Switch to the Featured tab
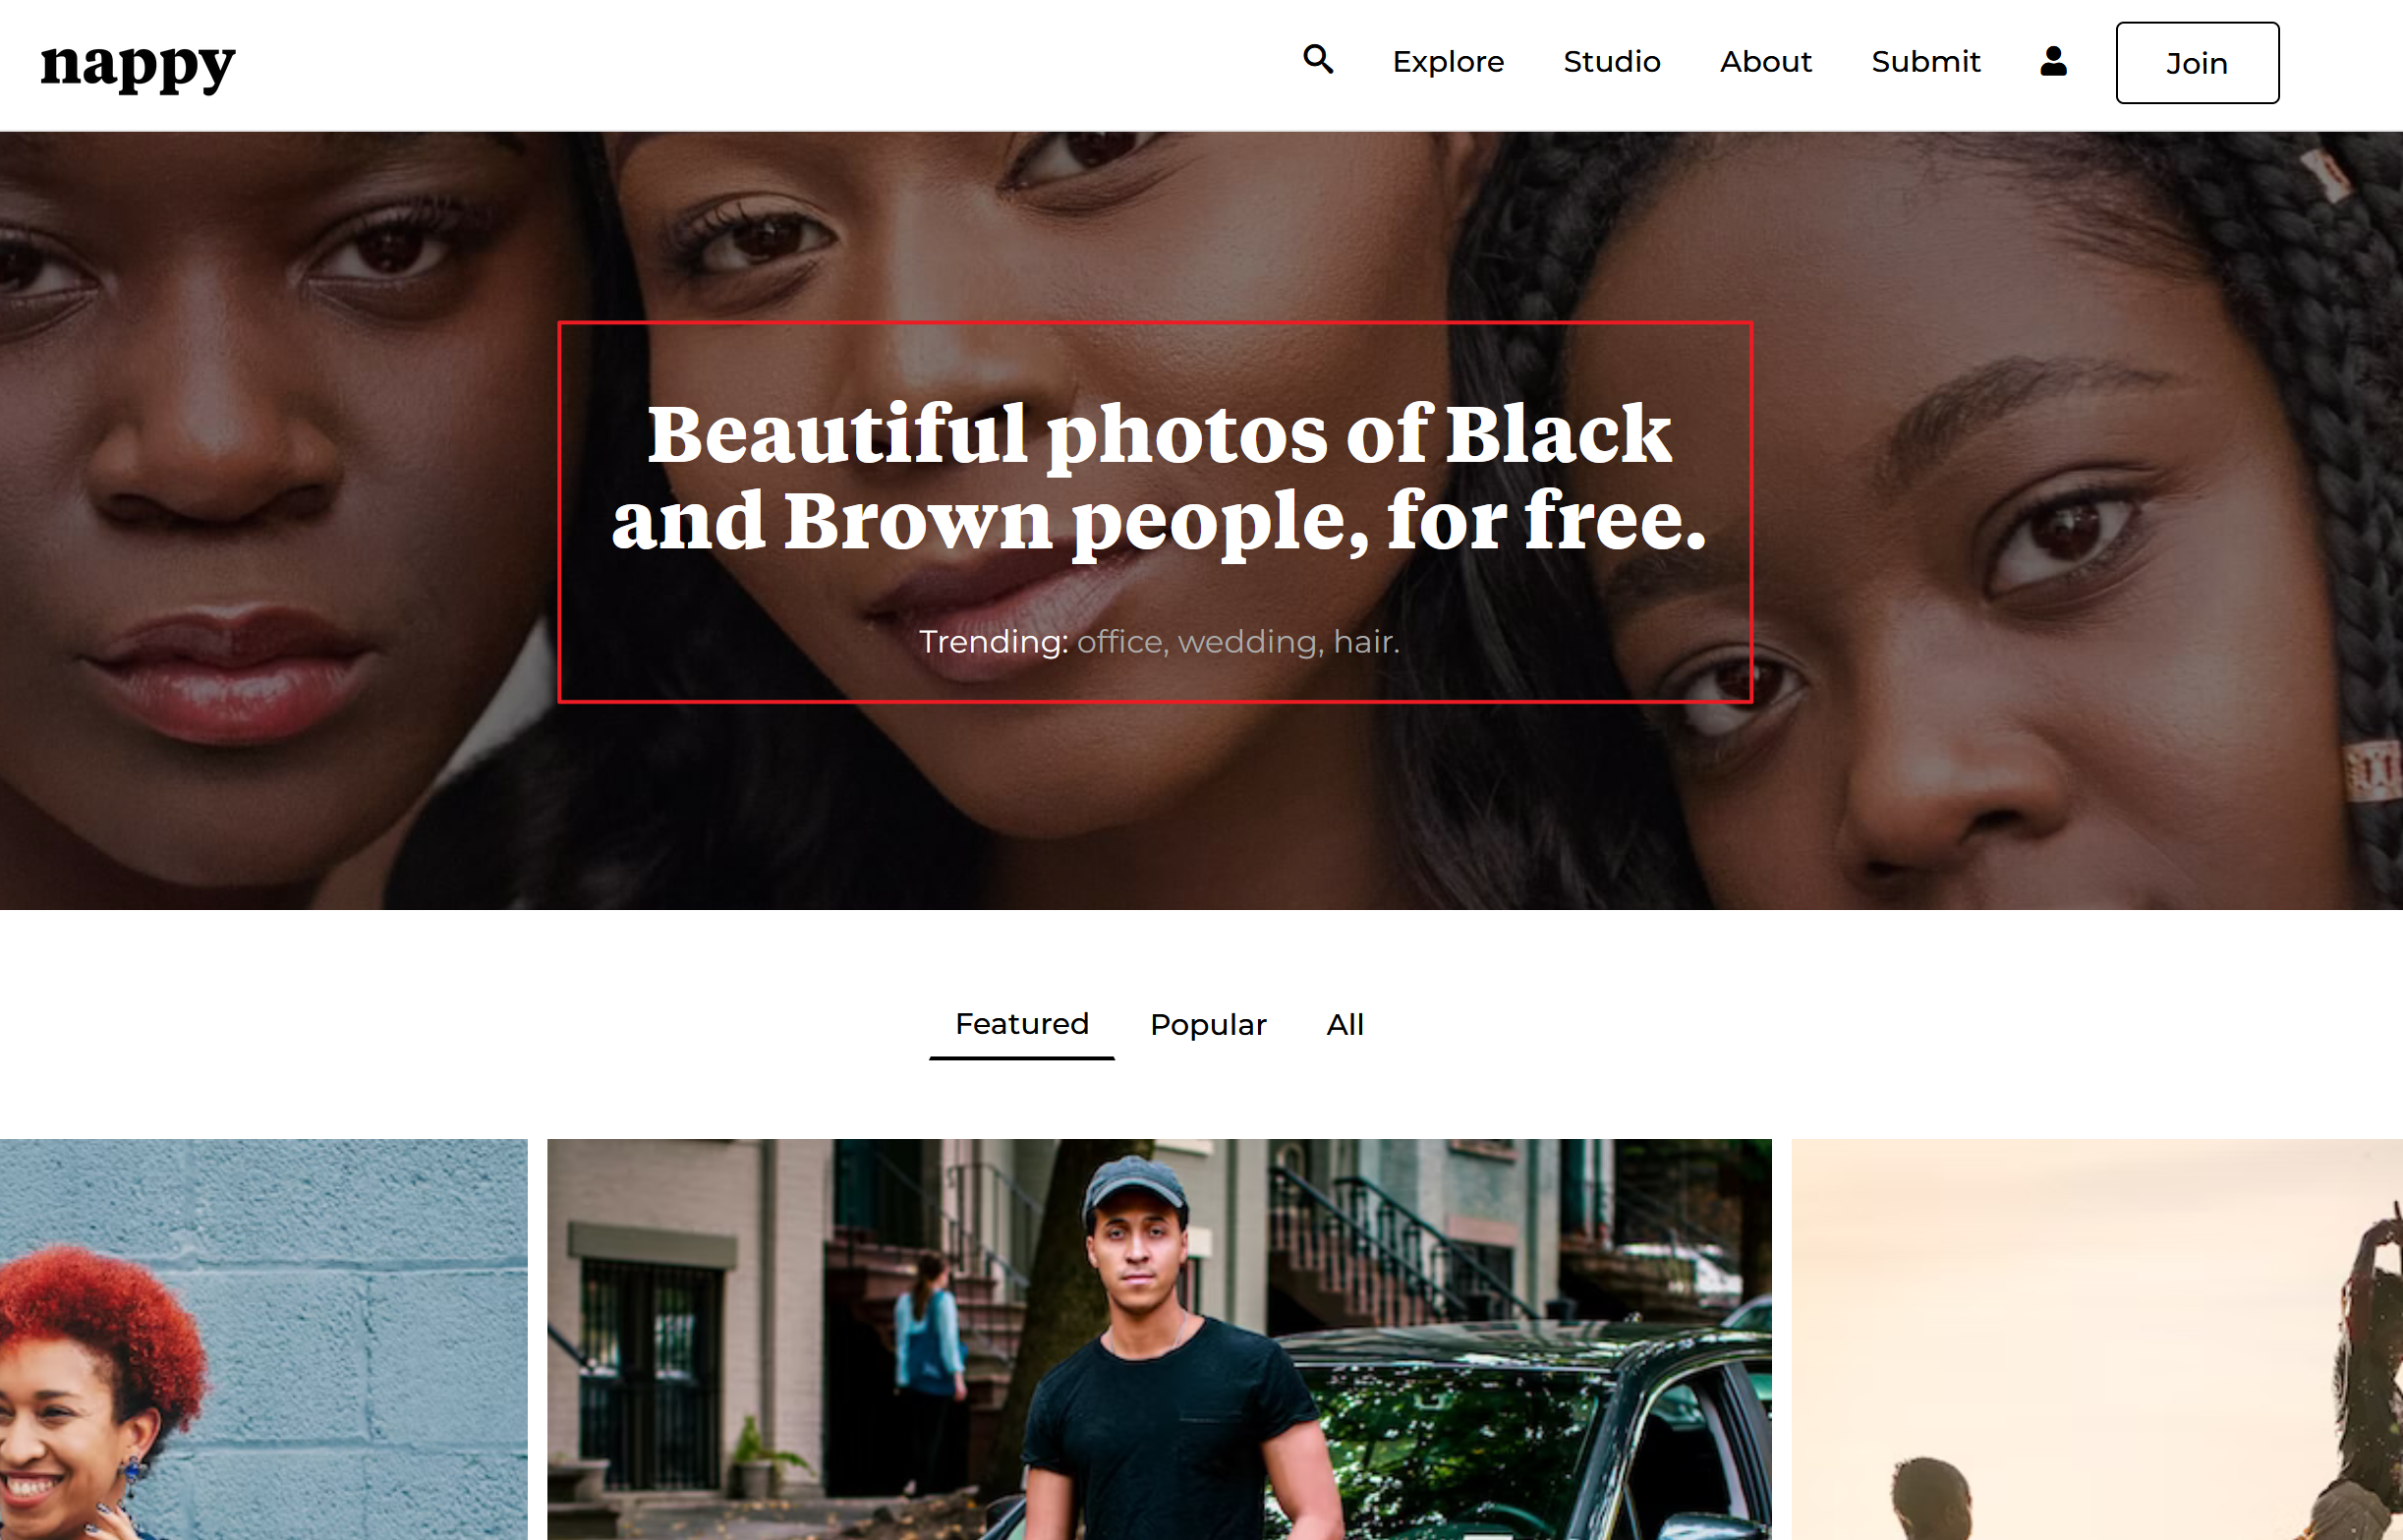The width and height of the screenshot is (2403, 1540). (x=1021, y=1025)
